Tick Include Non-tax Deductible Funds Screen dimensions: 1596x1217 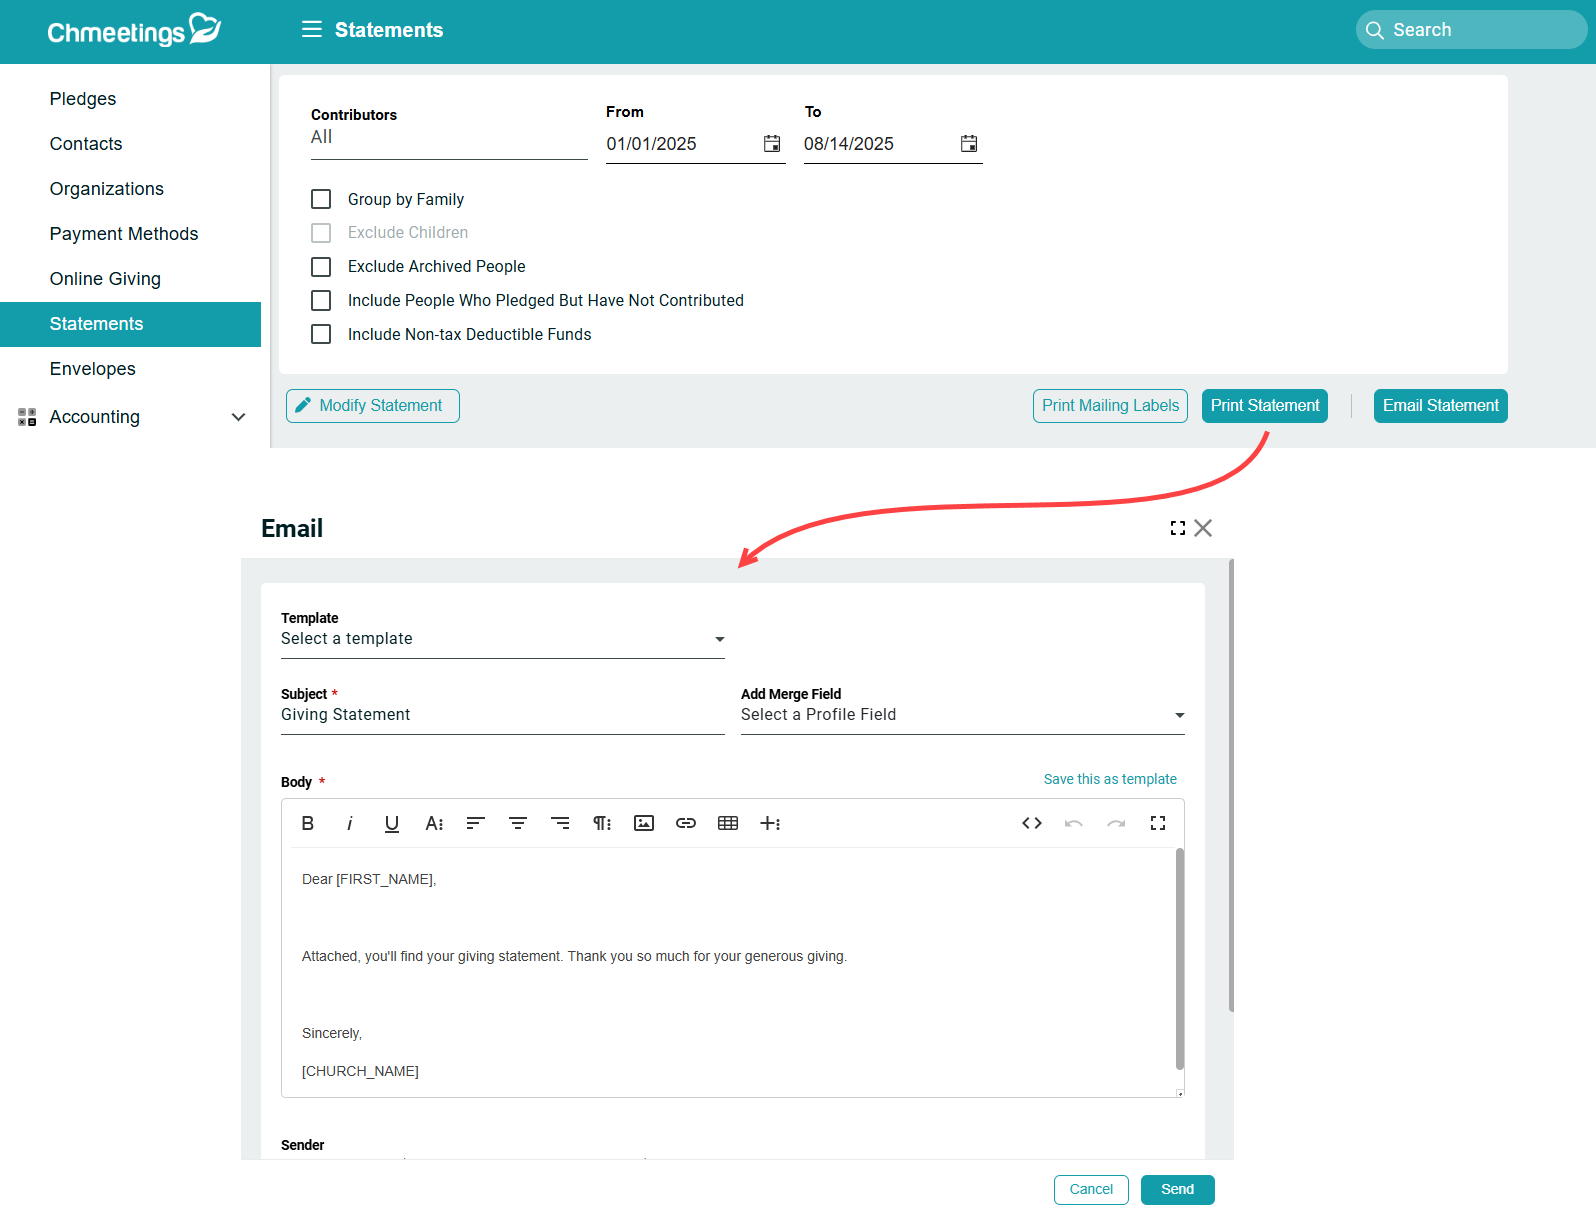pyautogui.click(x=321, y=334)
